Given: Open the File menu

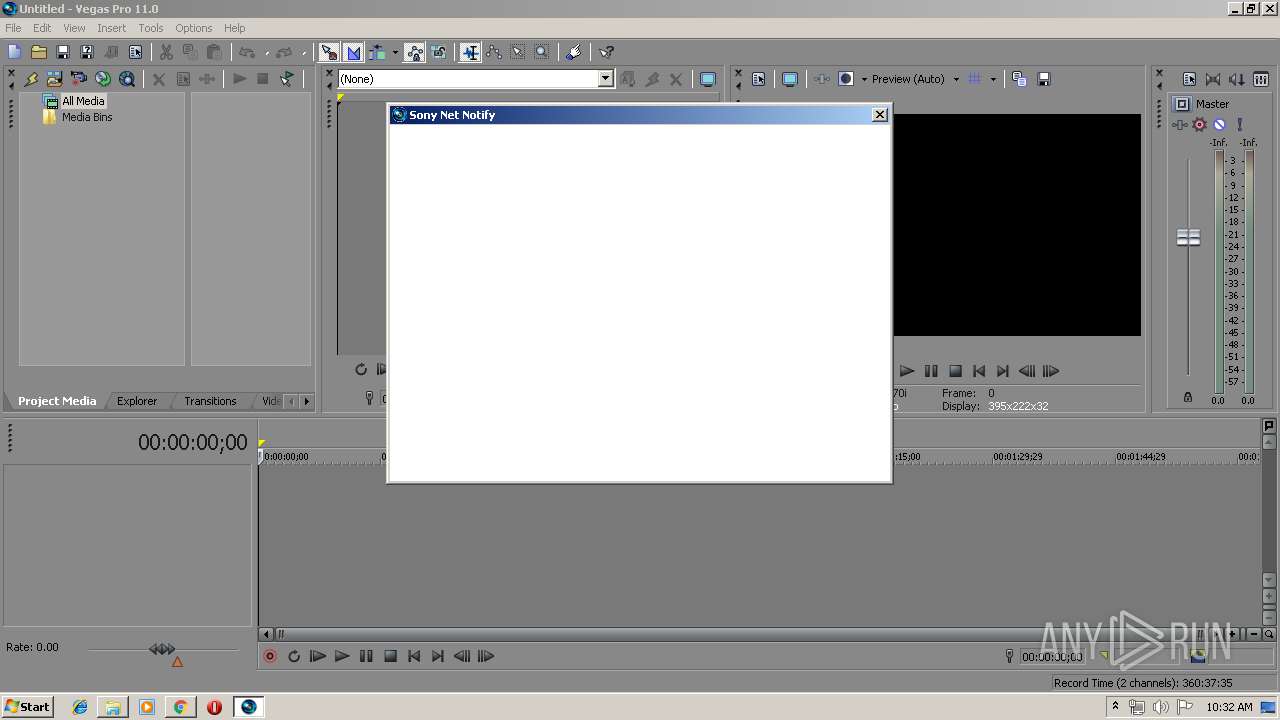Looking at the screenshot, I should 13,28.
